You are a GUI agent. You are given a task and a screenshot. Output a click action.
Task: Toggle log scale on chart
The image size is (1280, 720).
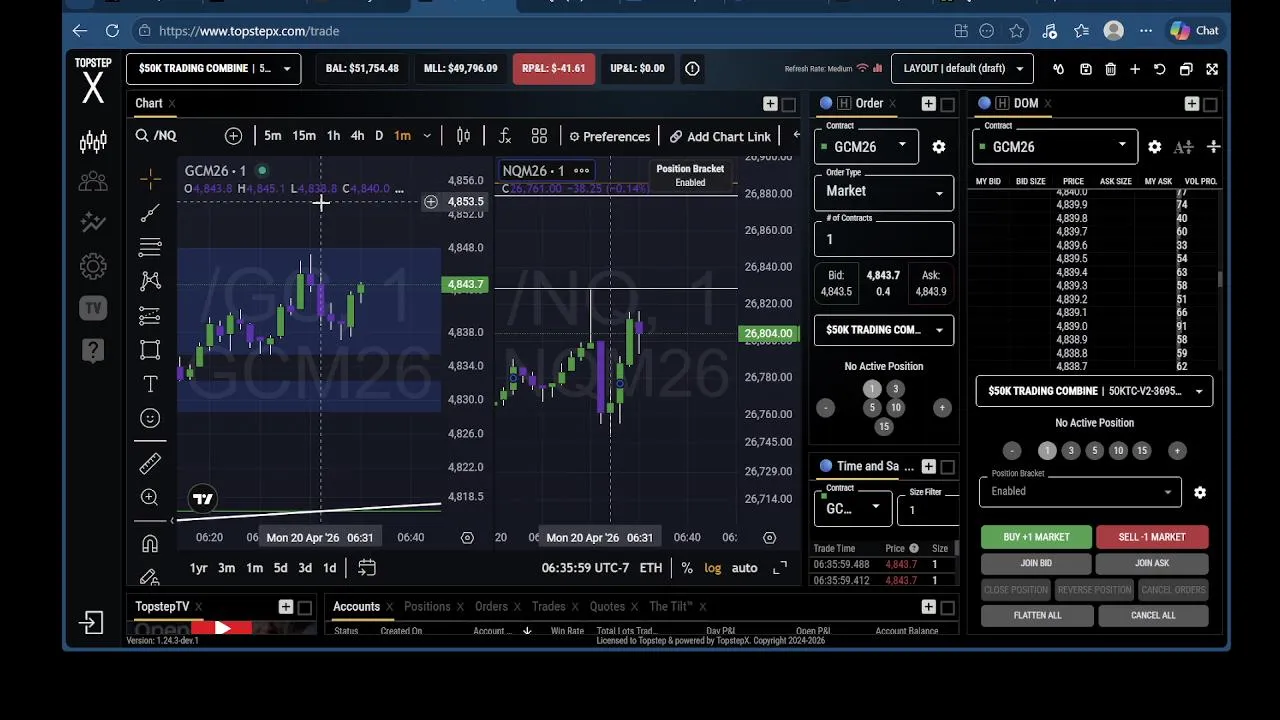(x=712, y=568)
